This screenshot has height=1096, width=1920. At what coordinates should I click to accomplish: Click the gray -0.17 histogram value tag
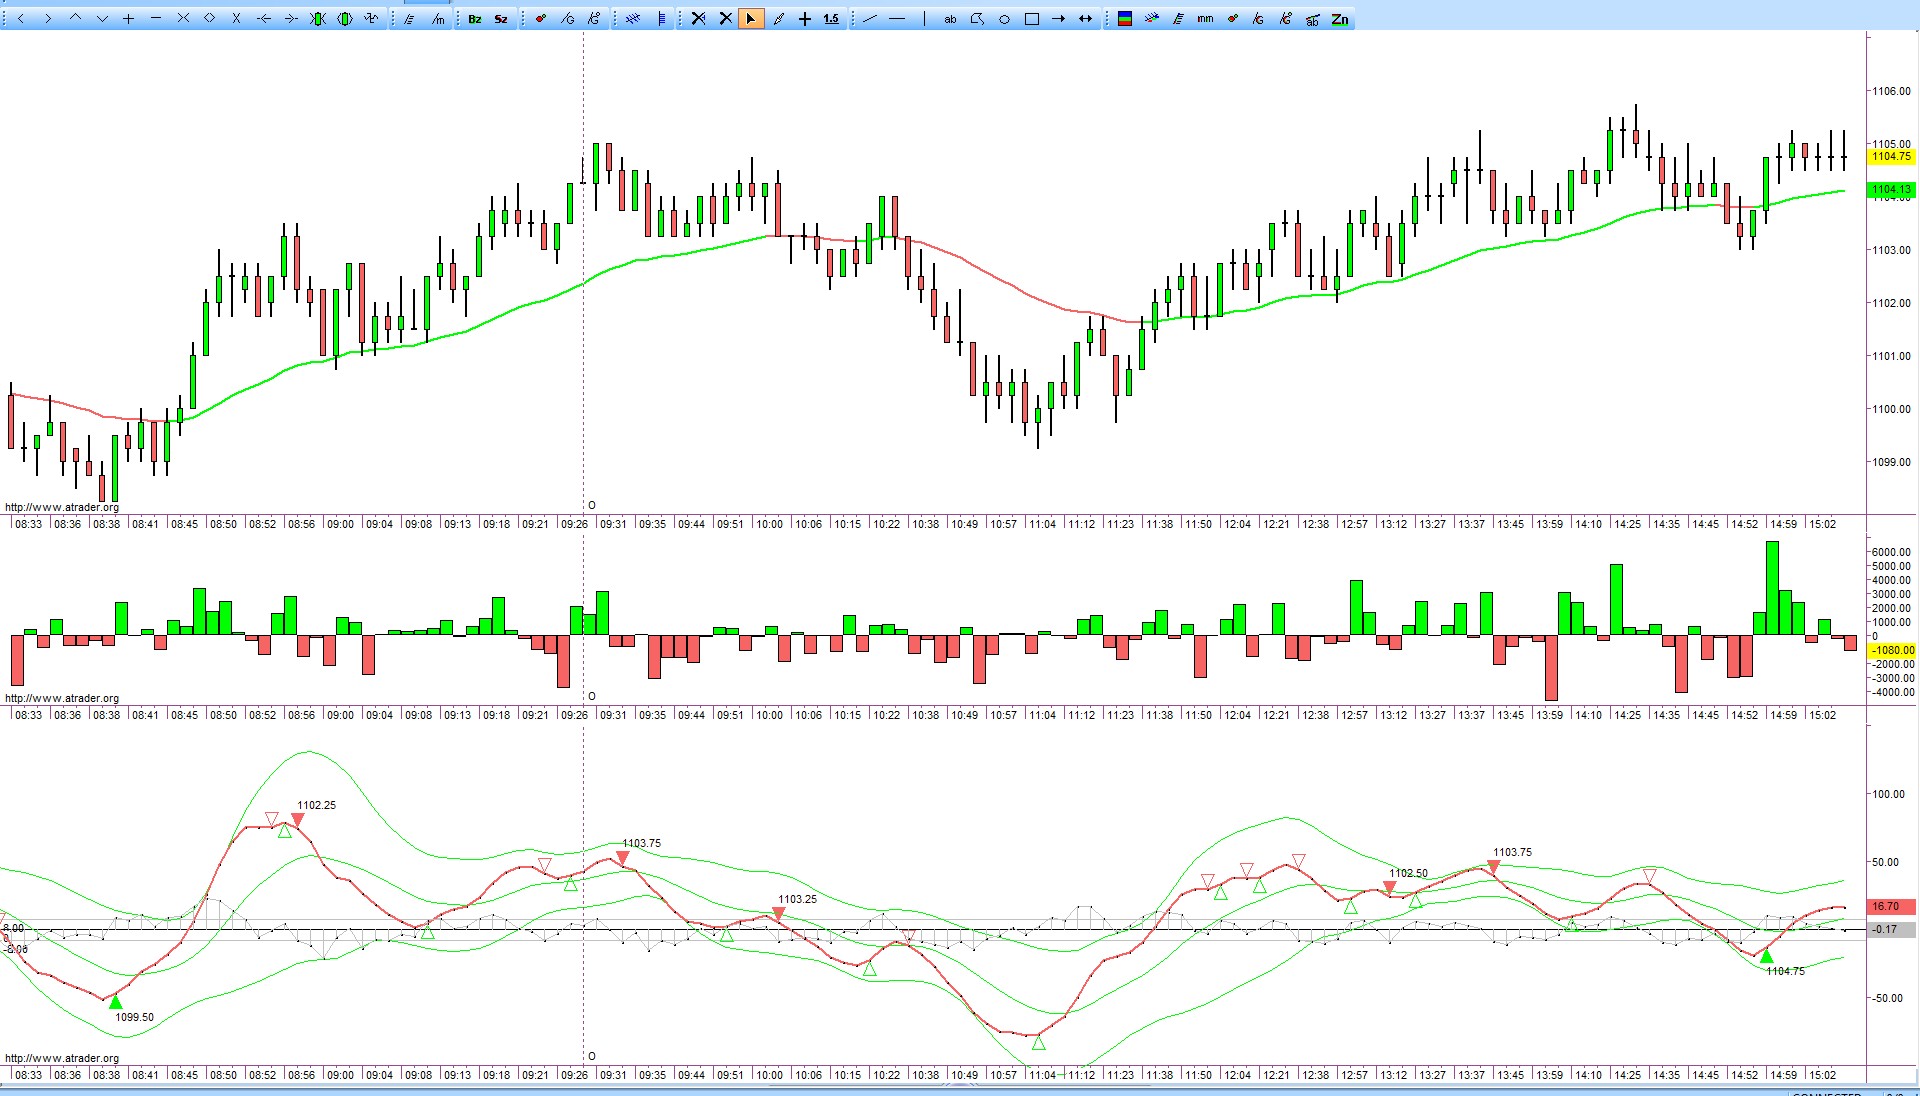pos(1891,929)
